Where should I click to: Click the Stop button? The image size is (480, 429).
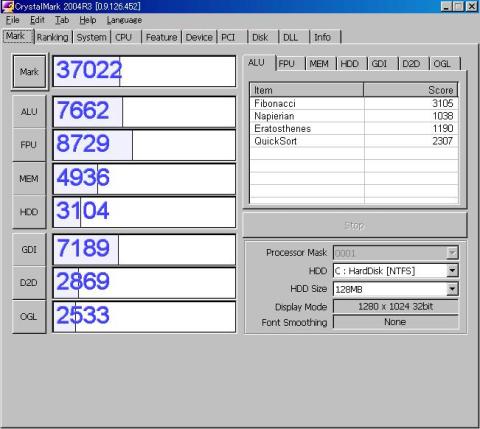(355, 226)
